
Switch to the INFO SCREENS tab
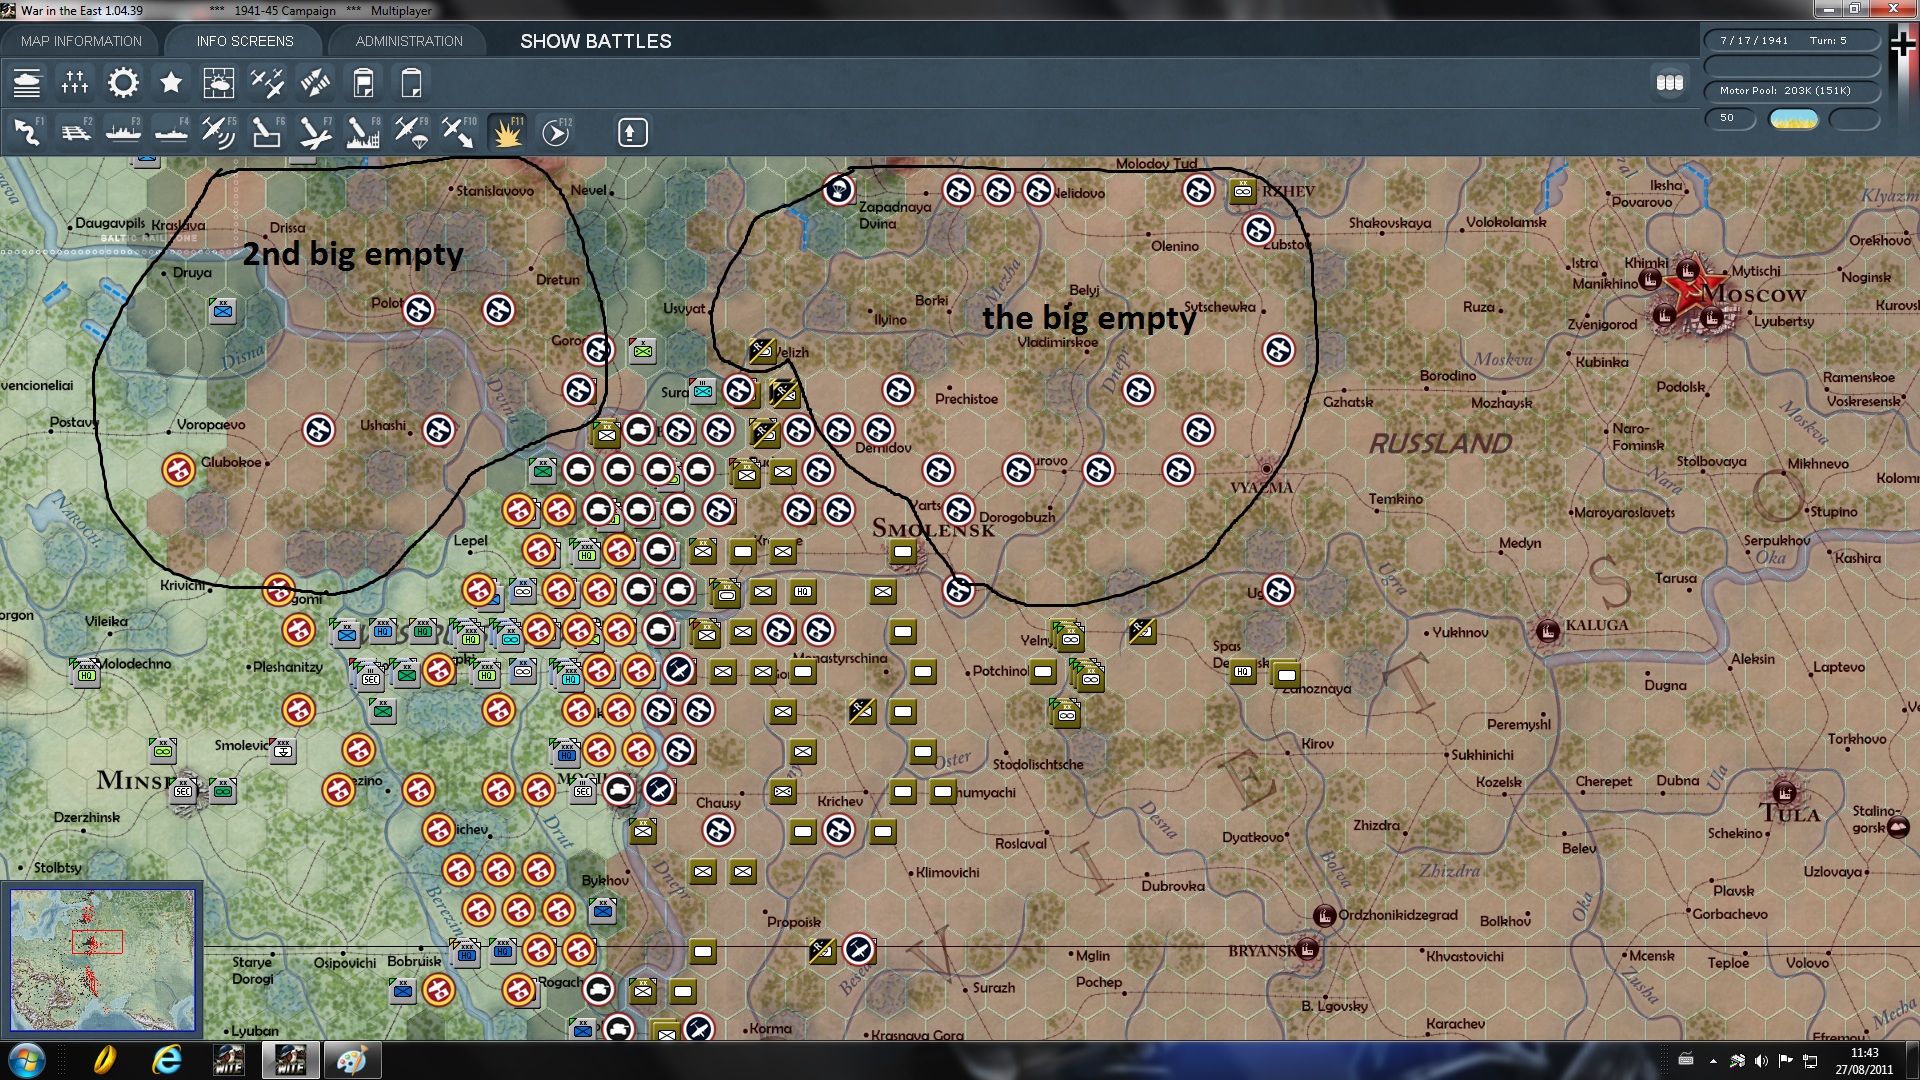245,41
